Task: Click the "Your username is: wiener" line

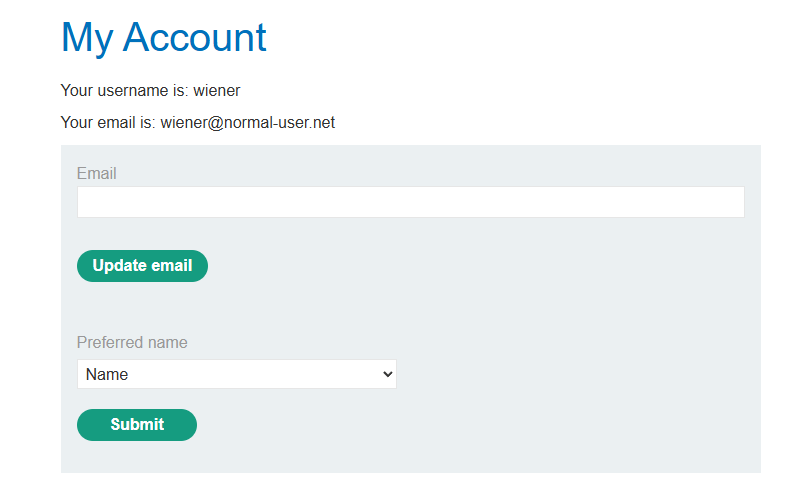Action: 150,91
